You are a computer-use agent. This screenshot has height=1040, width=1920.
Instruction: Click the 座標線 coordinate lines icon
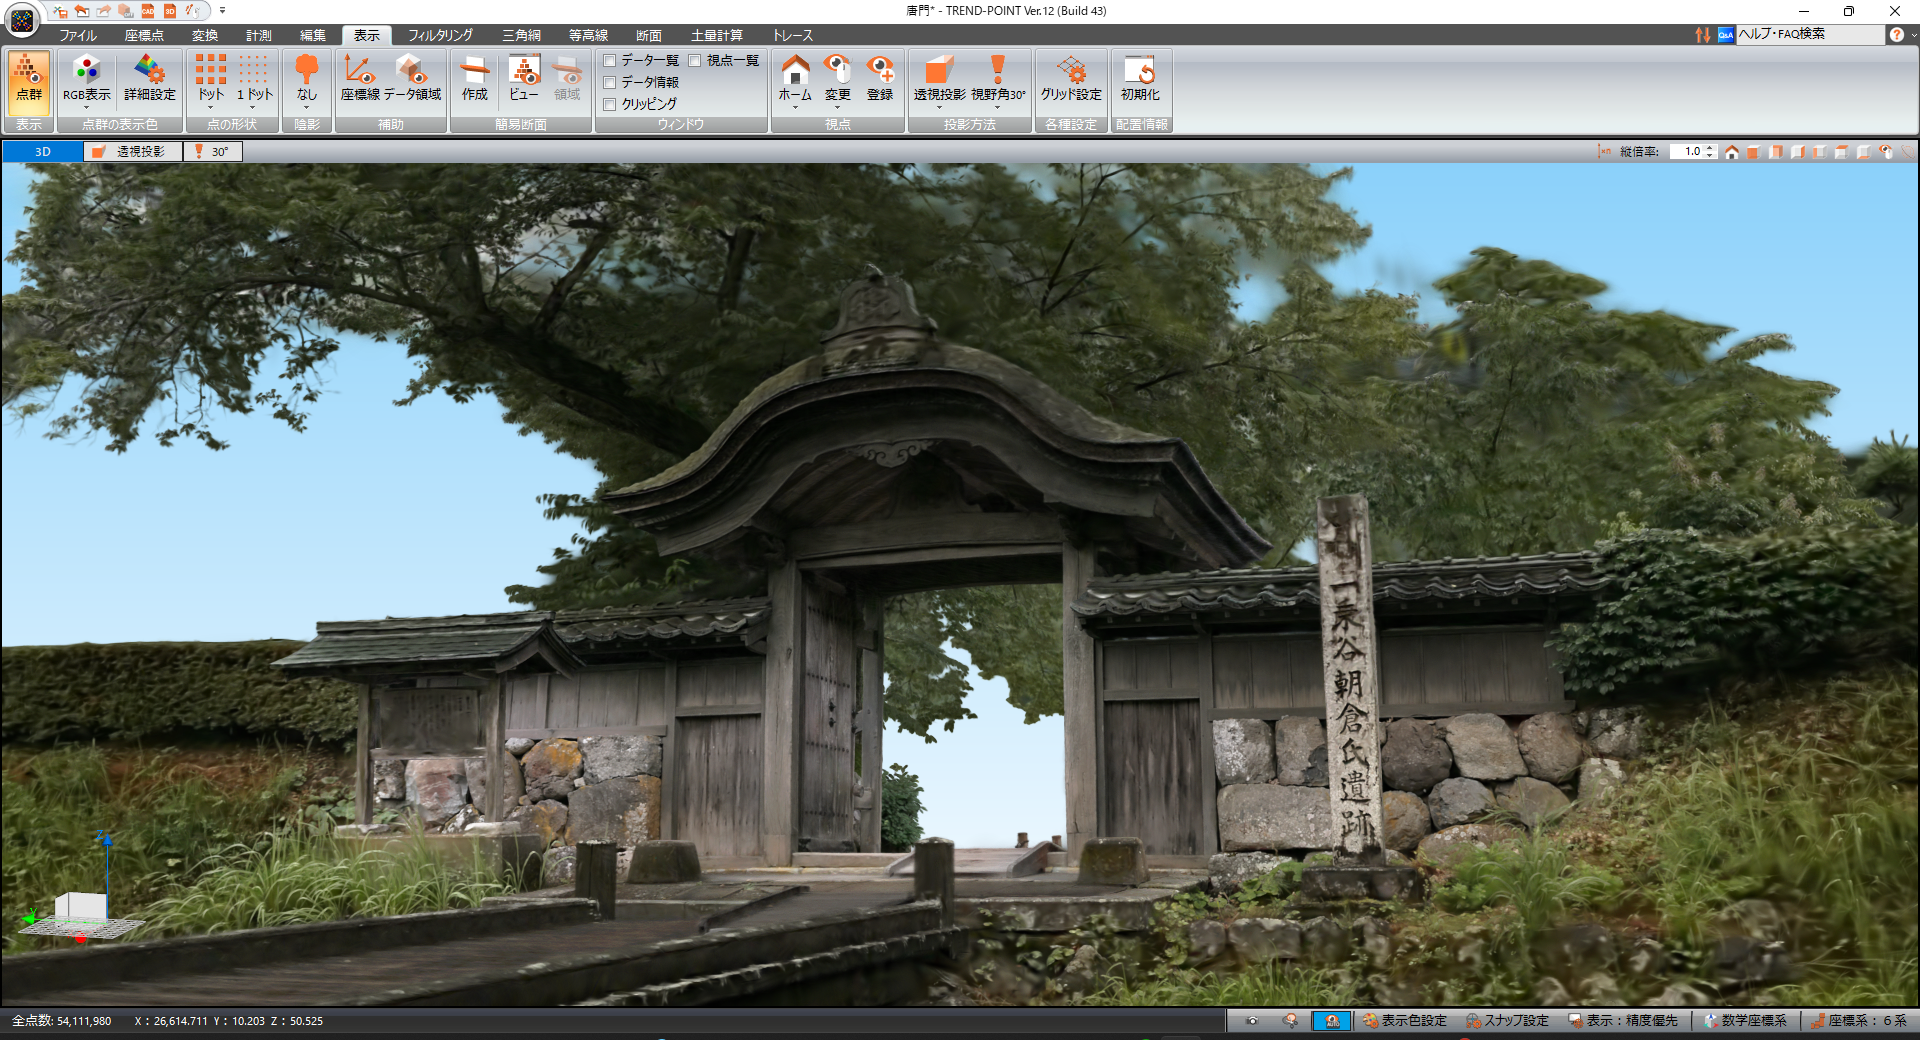point(359,78)
